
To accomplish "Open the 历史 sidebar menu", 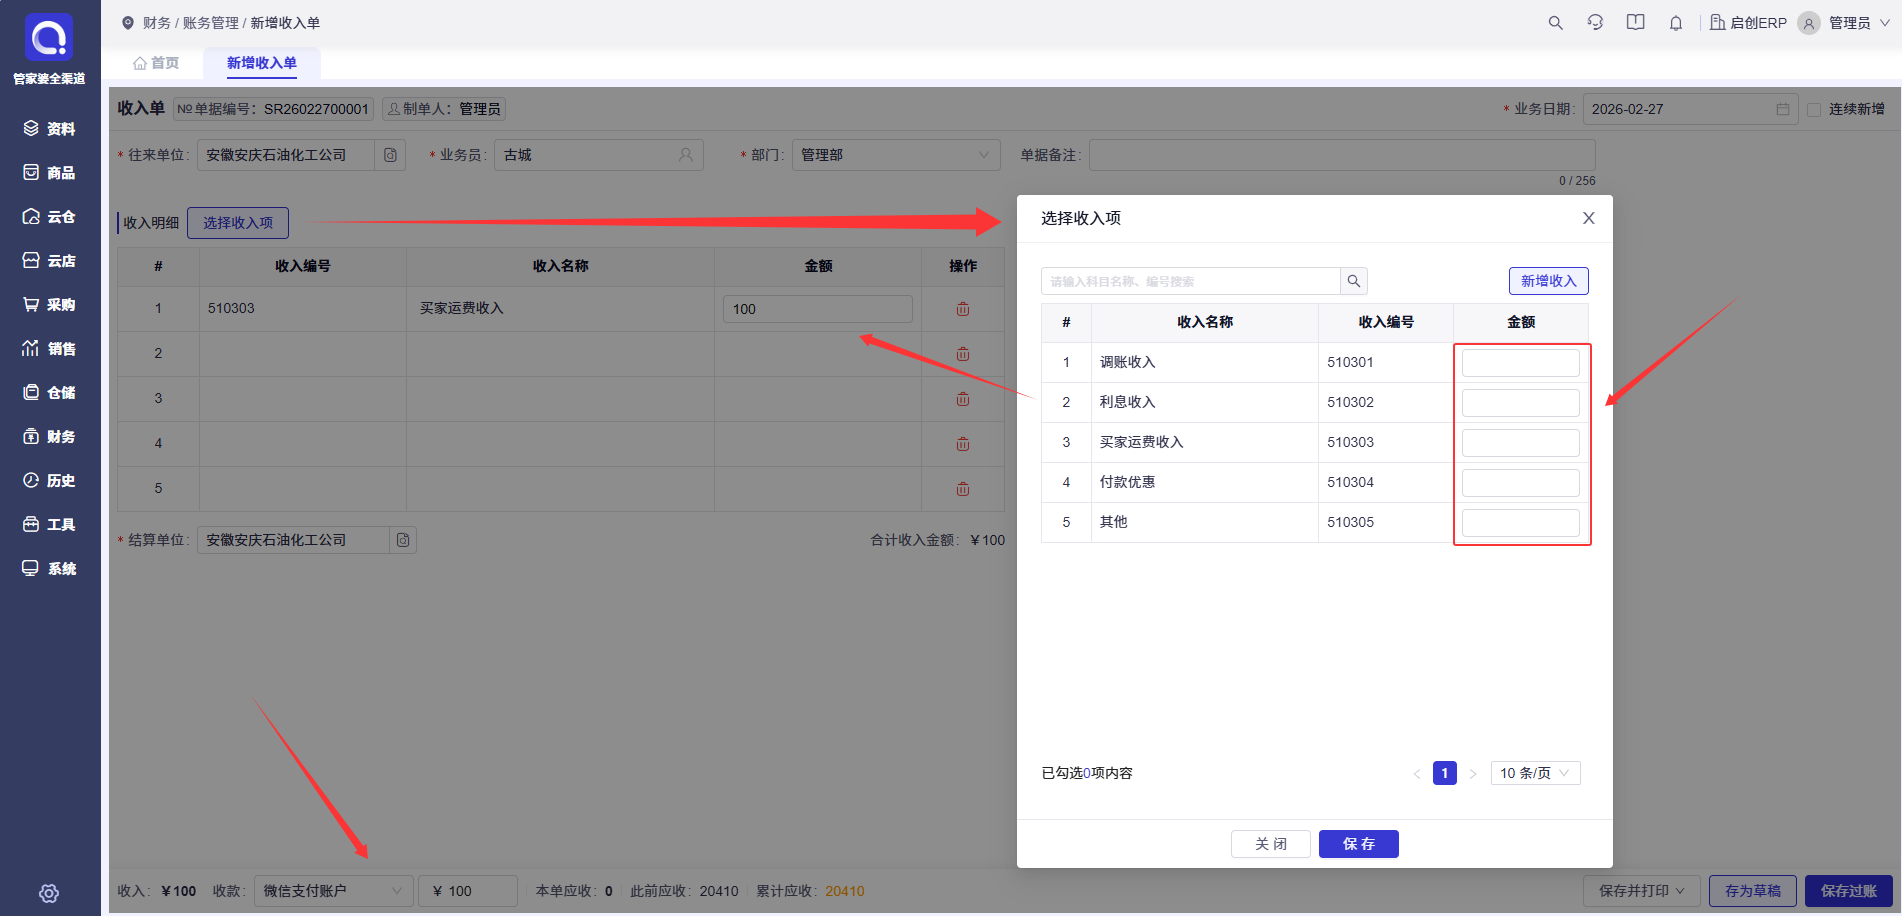I will [x=50, y=481].
